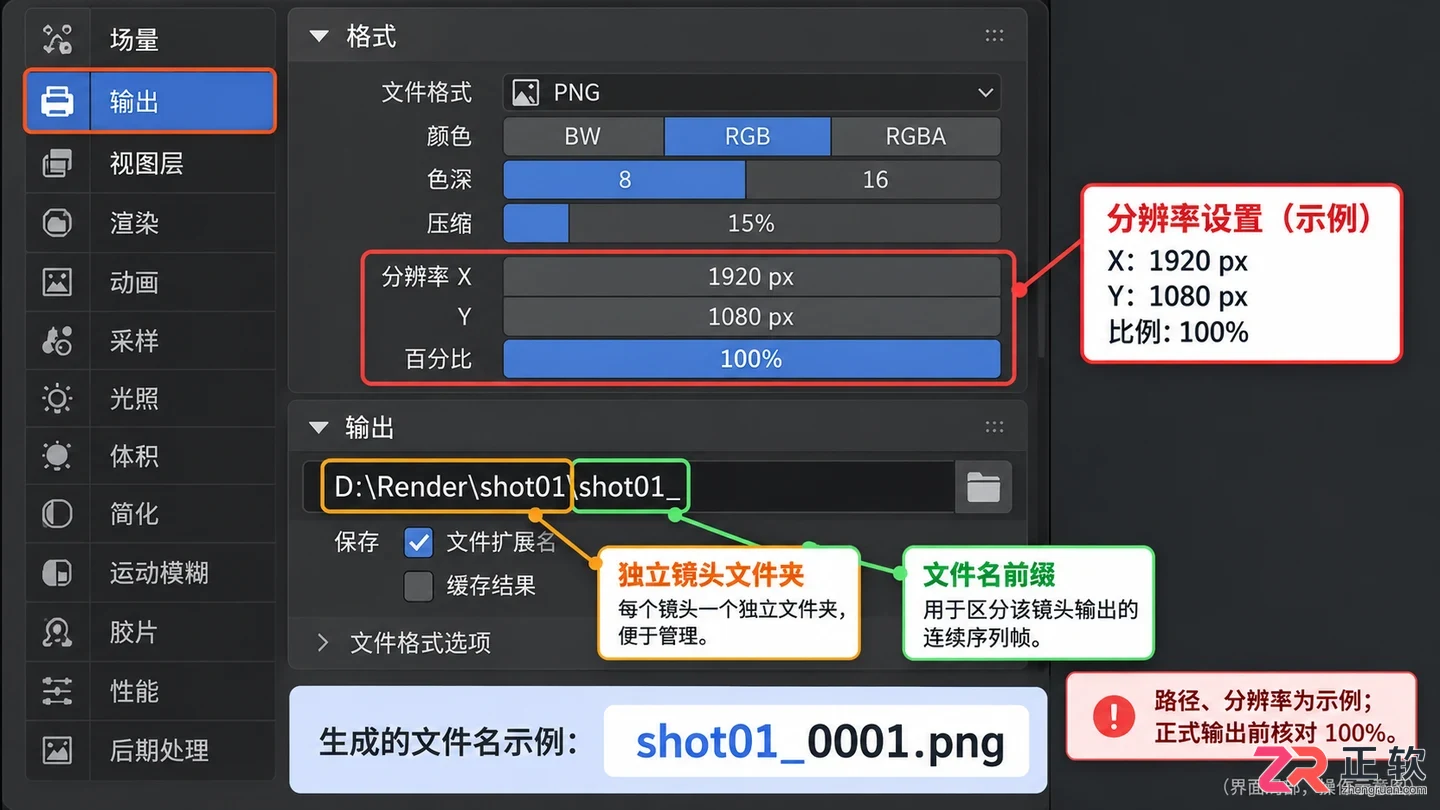Image resolution: width=1440 pixels, height=810 pixels.
Task: Set color mode to BW
Action: point(583,136)
